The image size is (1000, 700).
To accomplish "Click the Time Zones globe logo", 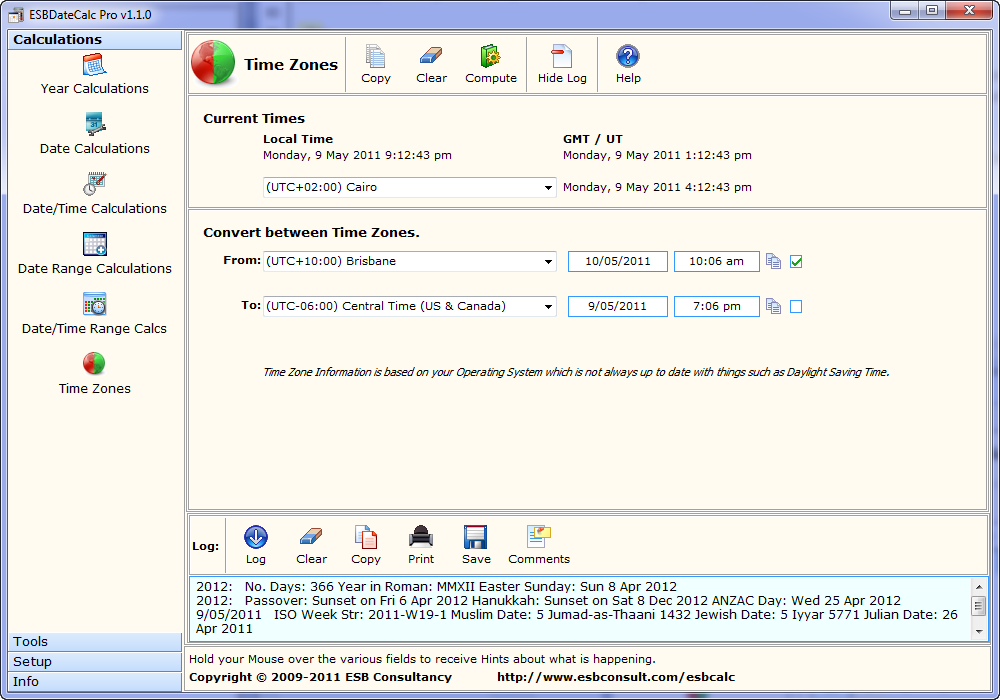I will [x=214, y=63].
